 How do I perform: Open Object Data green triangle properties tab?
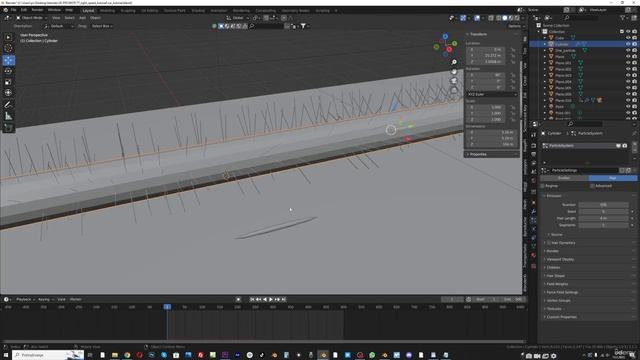pyautogui.click(x=533, y=246)
